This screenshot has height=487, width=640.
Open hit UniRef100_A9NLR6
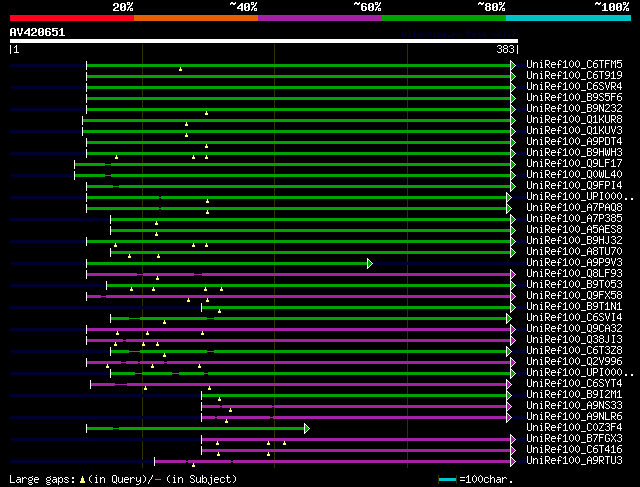(x=574, y=417)
